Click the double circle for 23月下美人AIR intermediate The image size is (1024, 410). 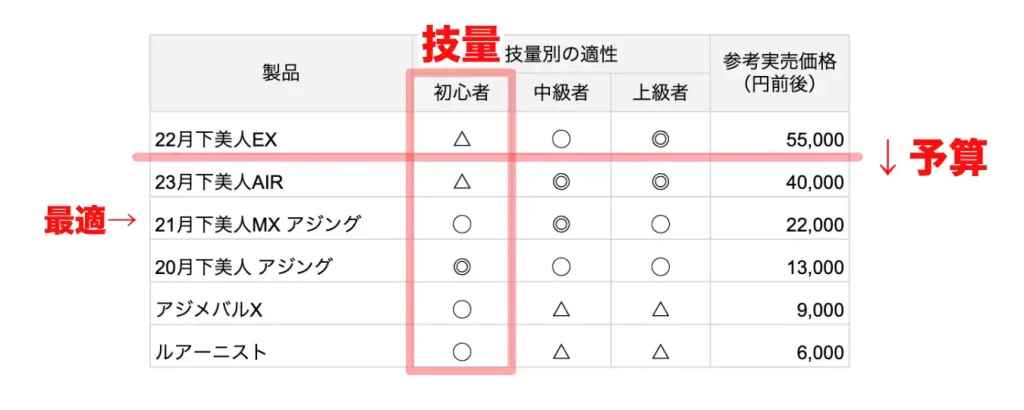pos(561,181)
